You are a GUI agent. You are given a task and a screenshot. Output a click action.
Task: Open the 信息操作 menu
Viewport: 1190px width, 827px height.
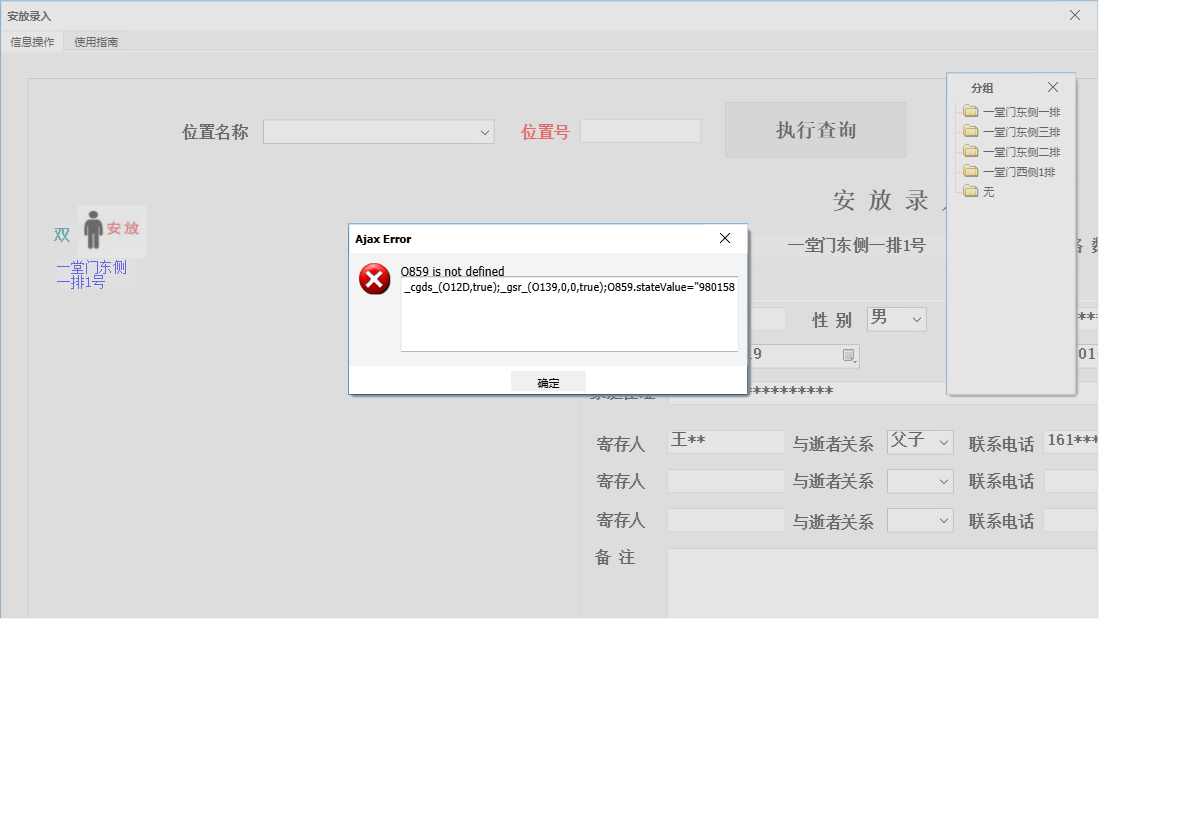(32, 42)
